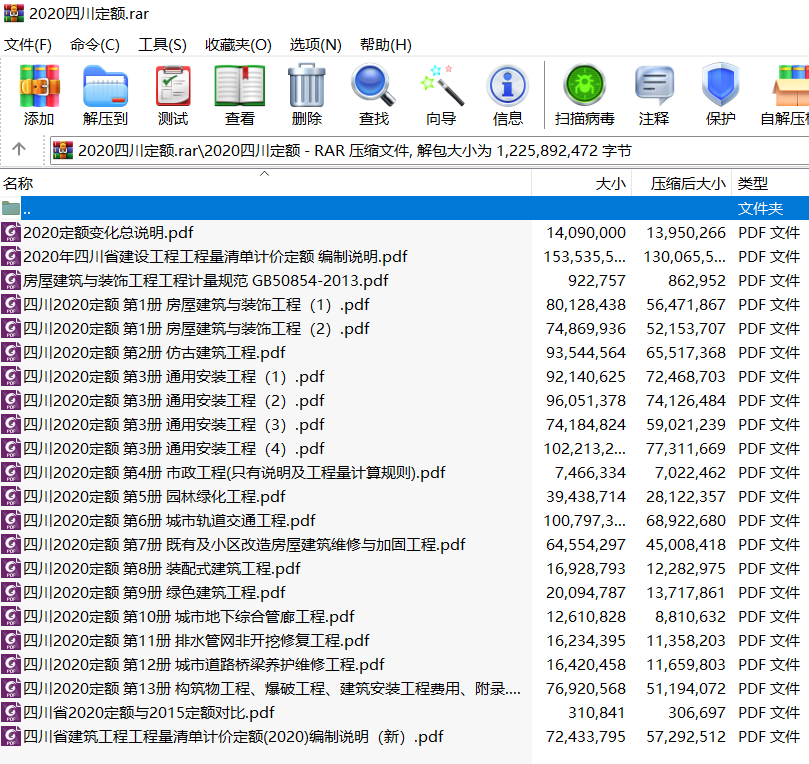
Task: Click the WinRAR icon in address bar
Action: pyautogui.click(x=63, y=150)
